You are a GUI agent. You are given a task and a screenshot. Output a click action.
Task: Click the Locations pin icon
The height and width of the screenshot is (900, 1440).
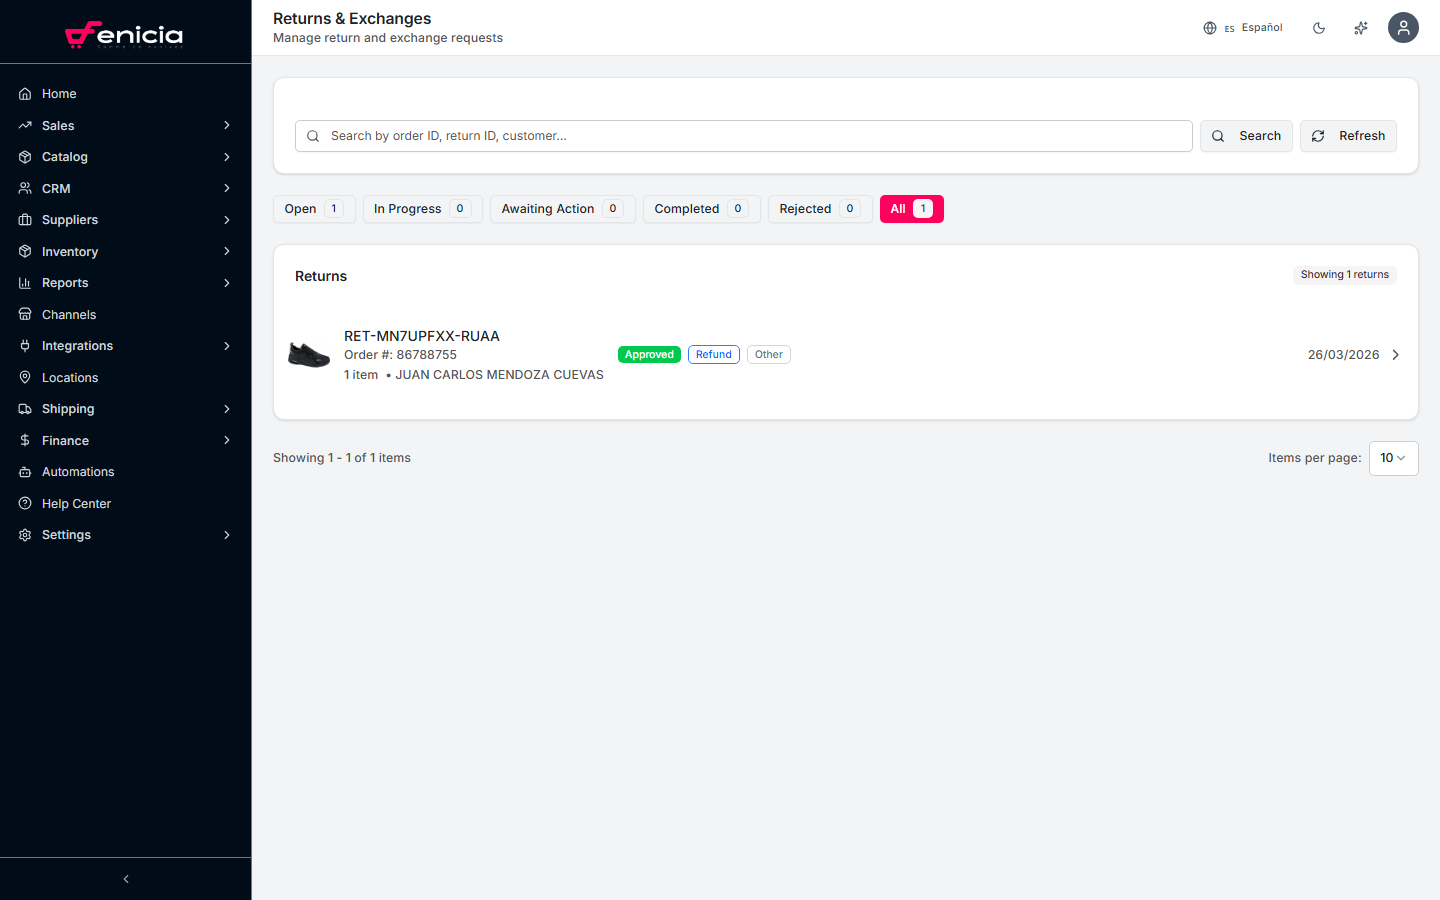24,377
